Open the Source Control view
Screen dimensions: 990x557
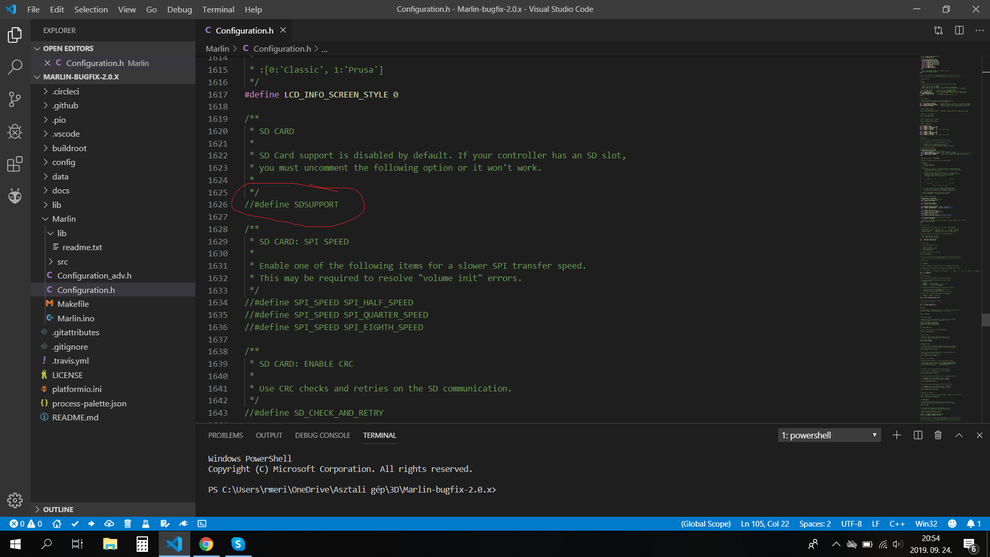pos(15,99)
